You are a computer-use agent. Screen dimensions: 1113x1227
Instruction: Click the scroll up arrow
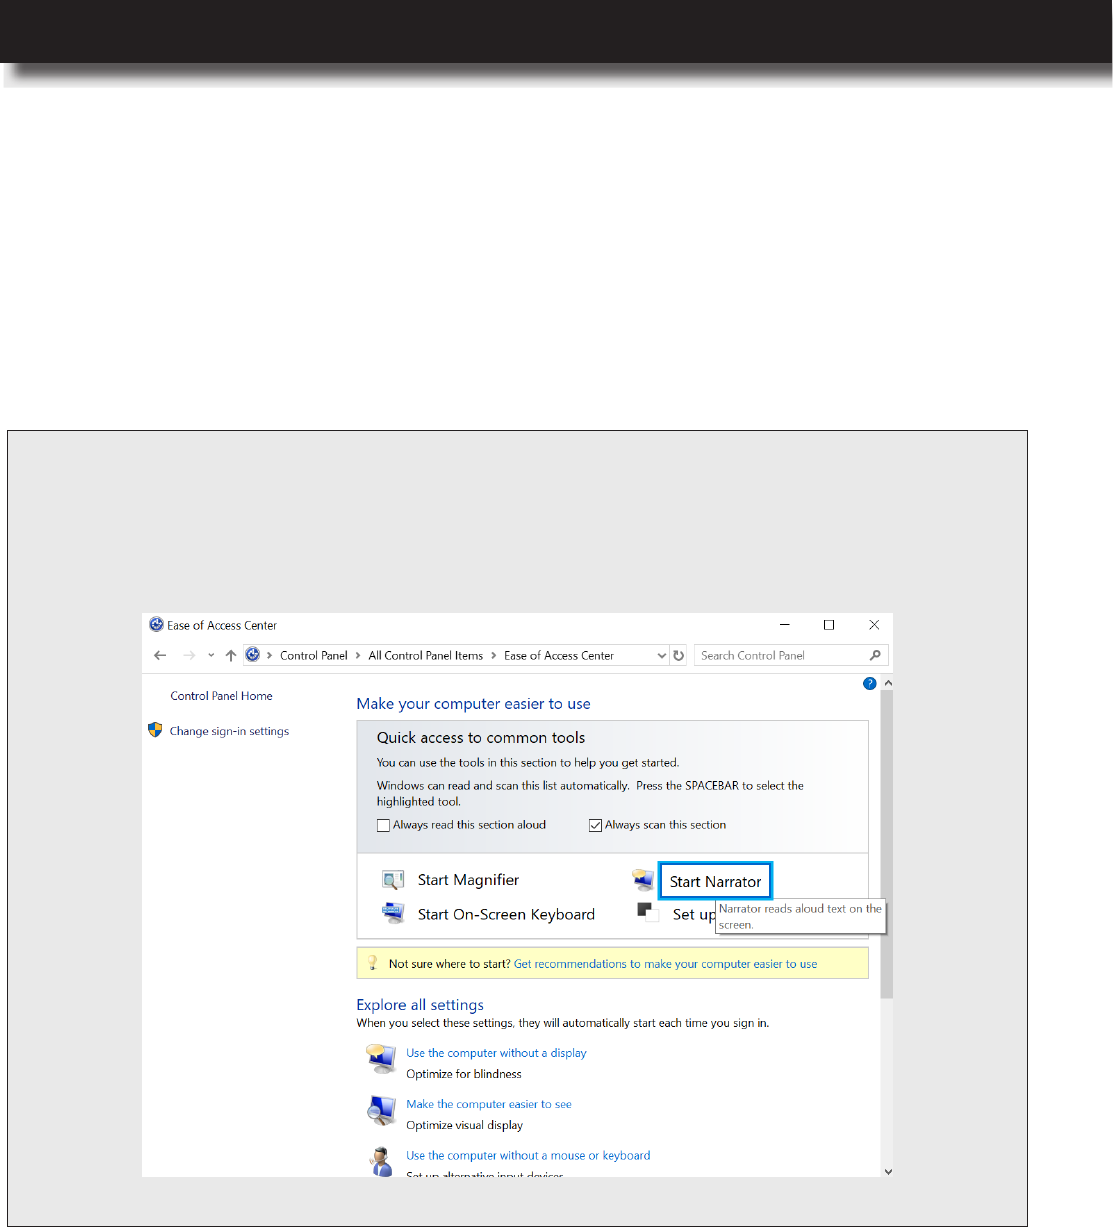click(887, 683)
